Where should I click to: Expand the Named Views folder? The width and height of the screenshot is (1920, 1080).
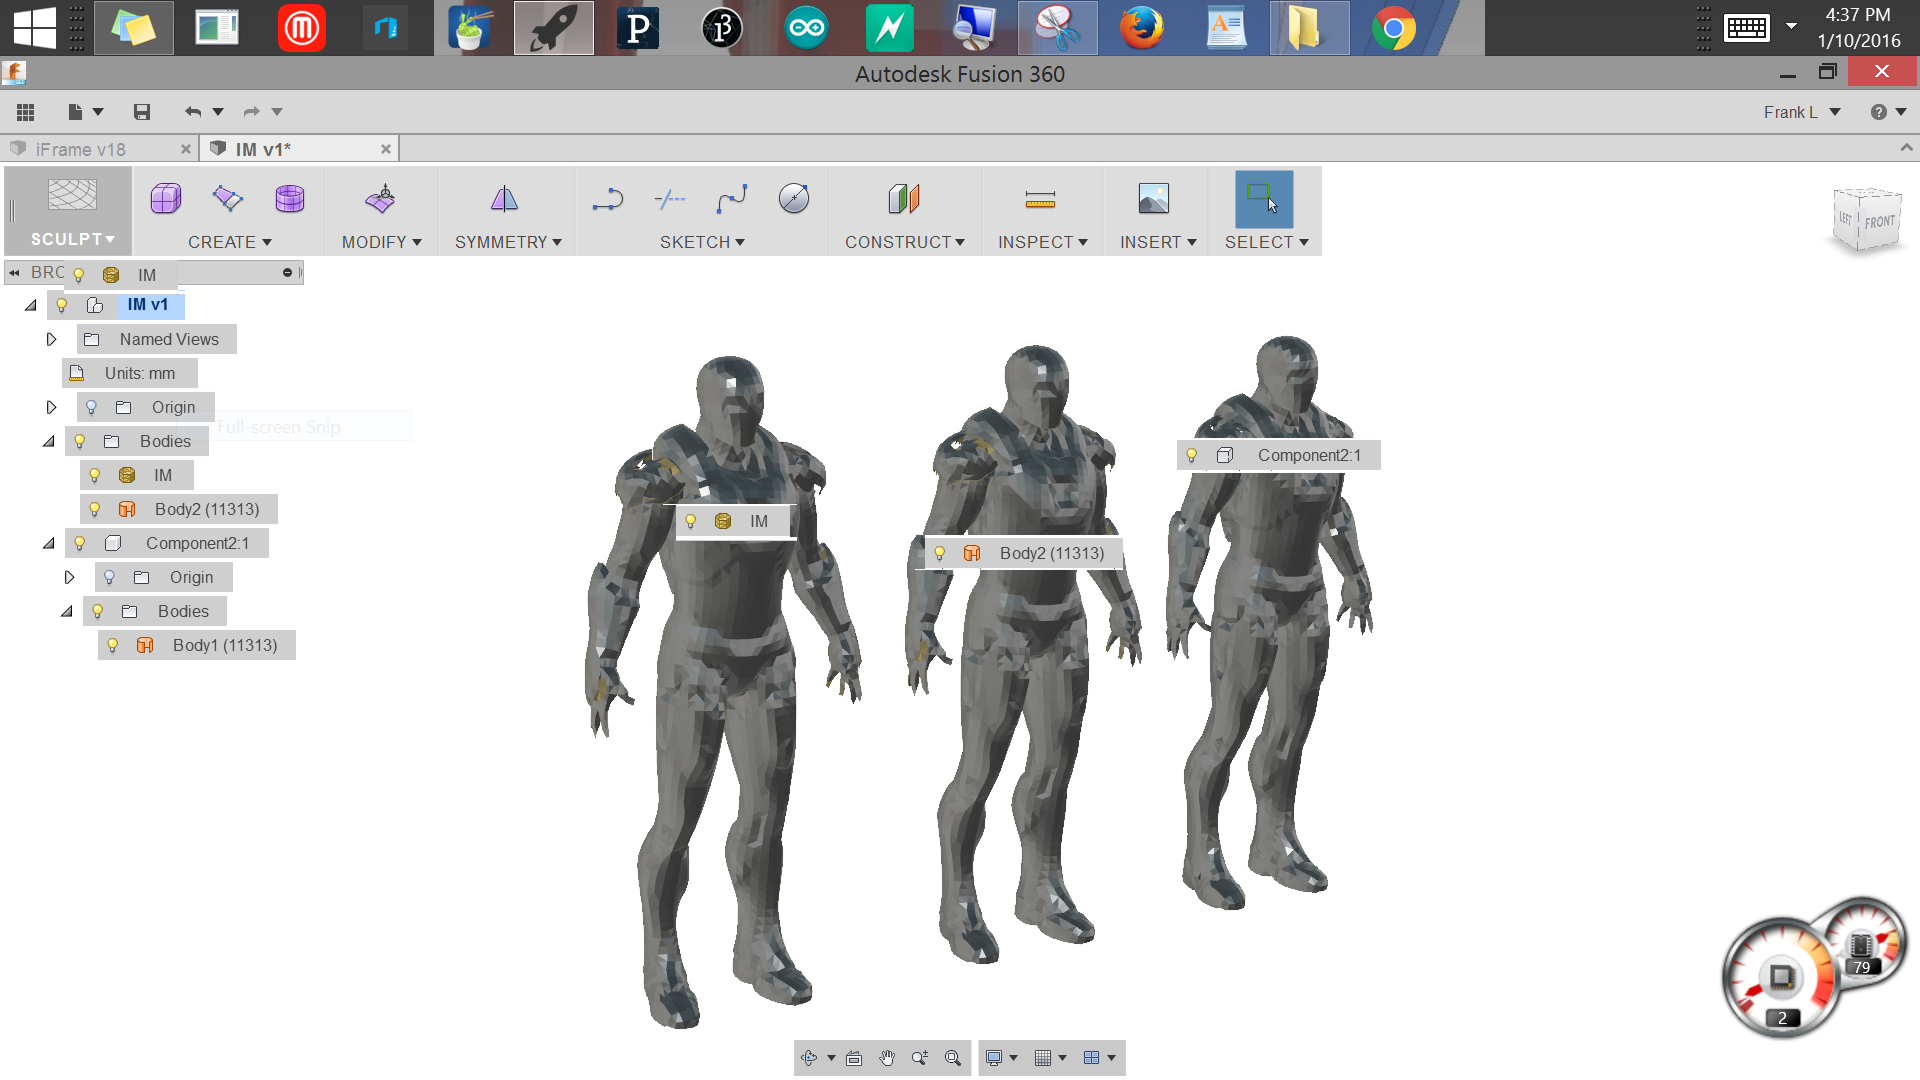[x=51, y=339]
